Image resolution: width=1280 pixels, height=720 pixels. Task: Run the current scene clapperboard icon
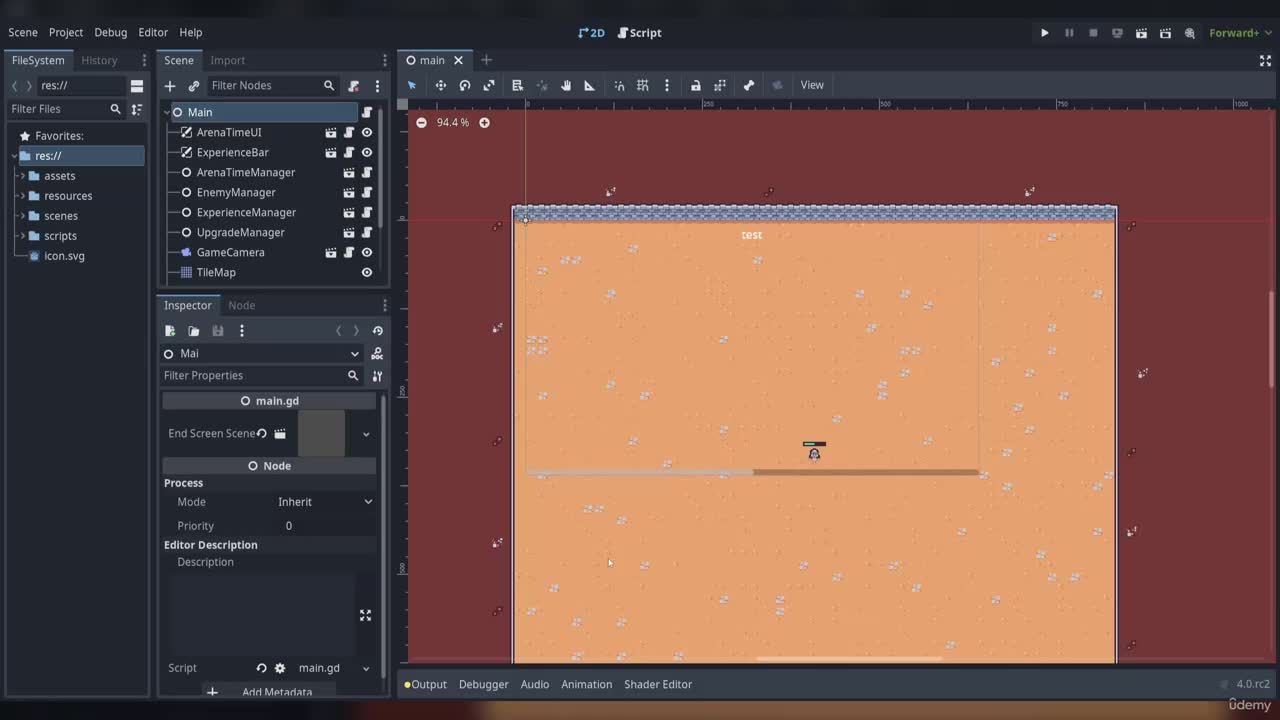1141,33
